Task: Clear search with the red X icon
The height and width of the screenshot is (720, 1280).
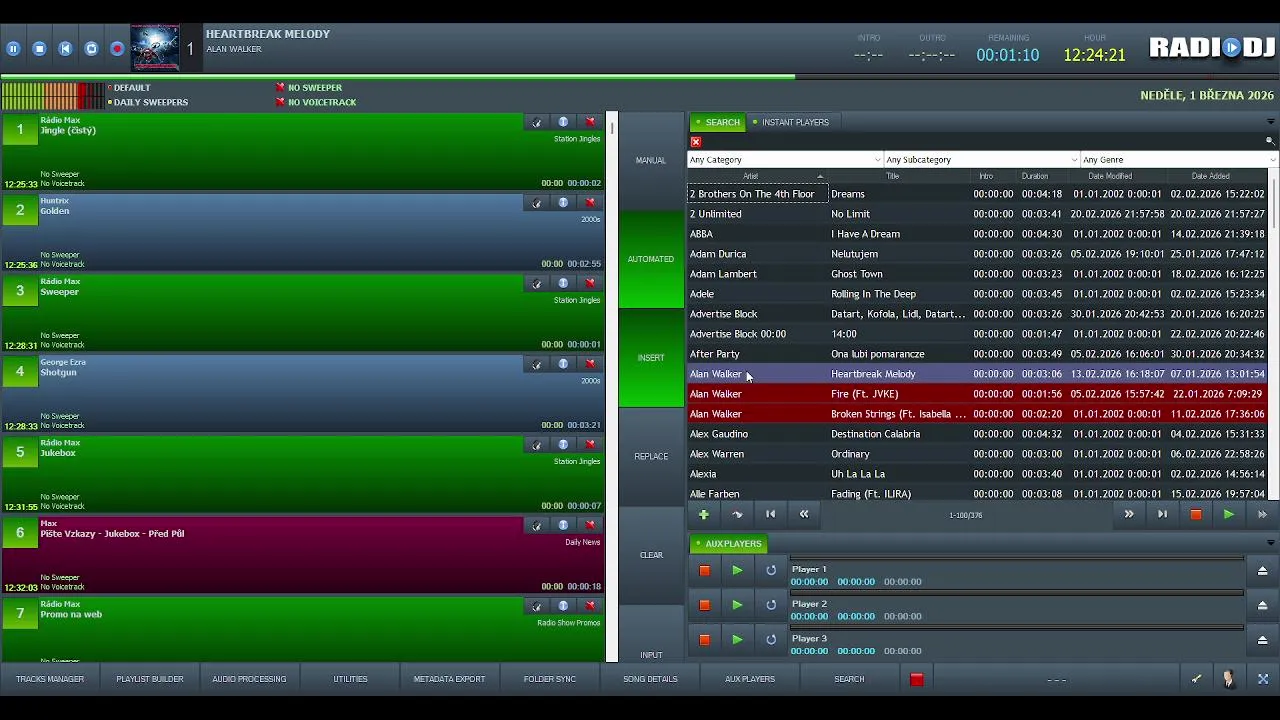Action: [x=696, y=142]
